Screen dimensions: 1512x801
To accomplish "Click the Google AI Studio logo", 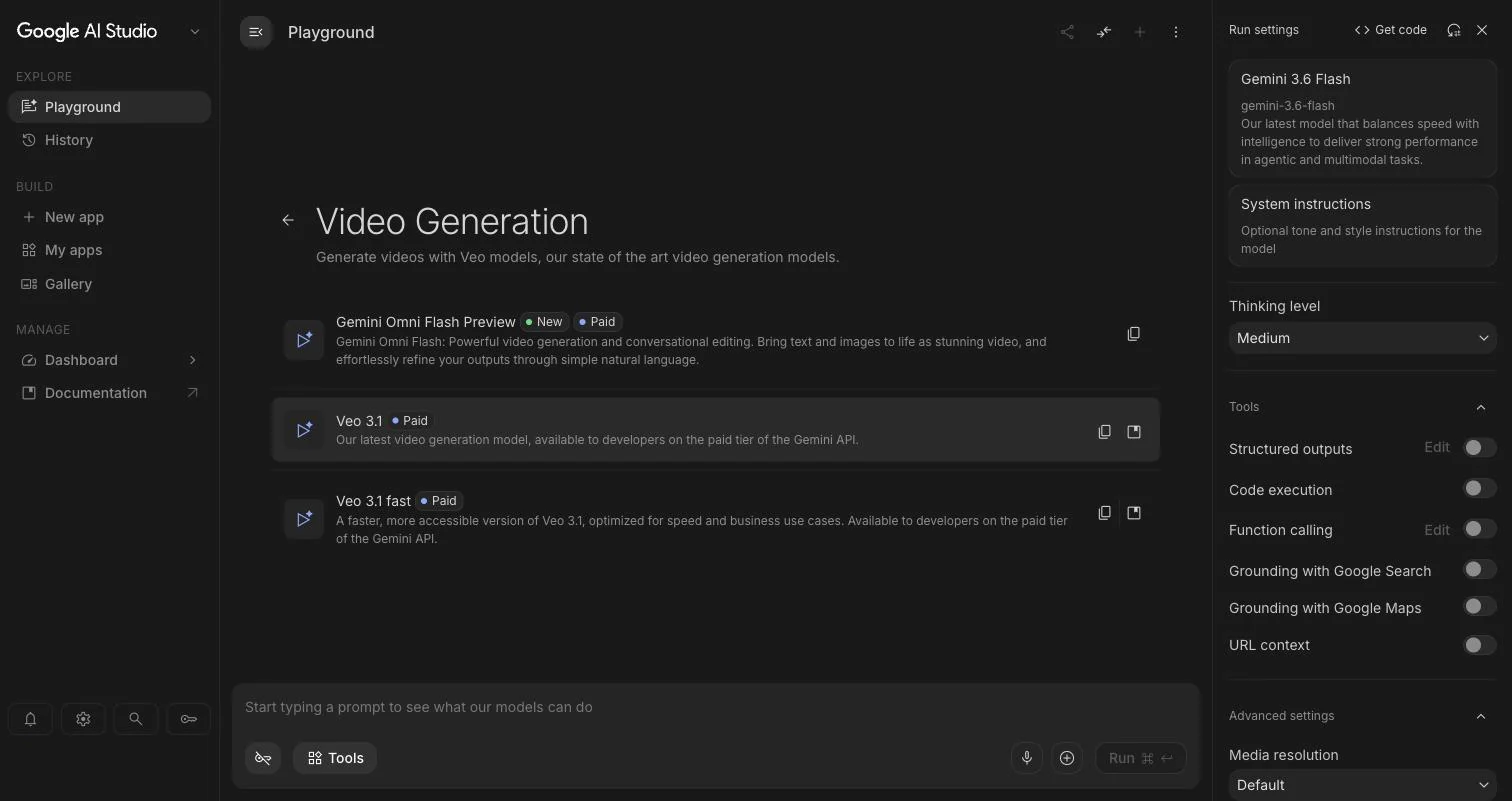I will point(87,32).
